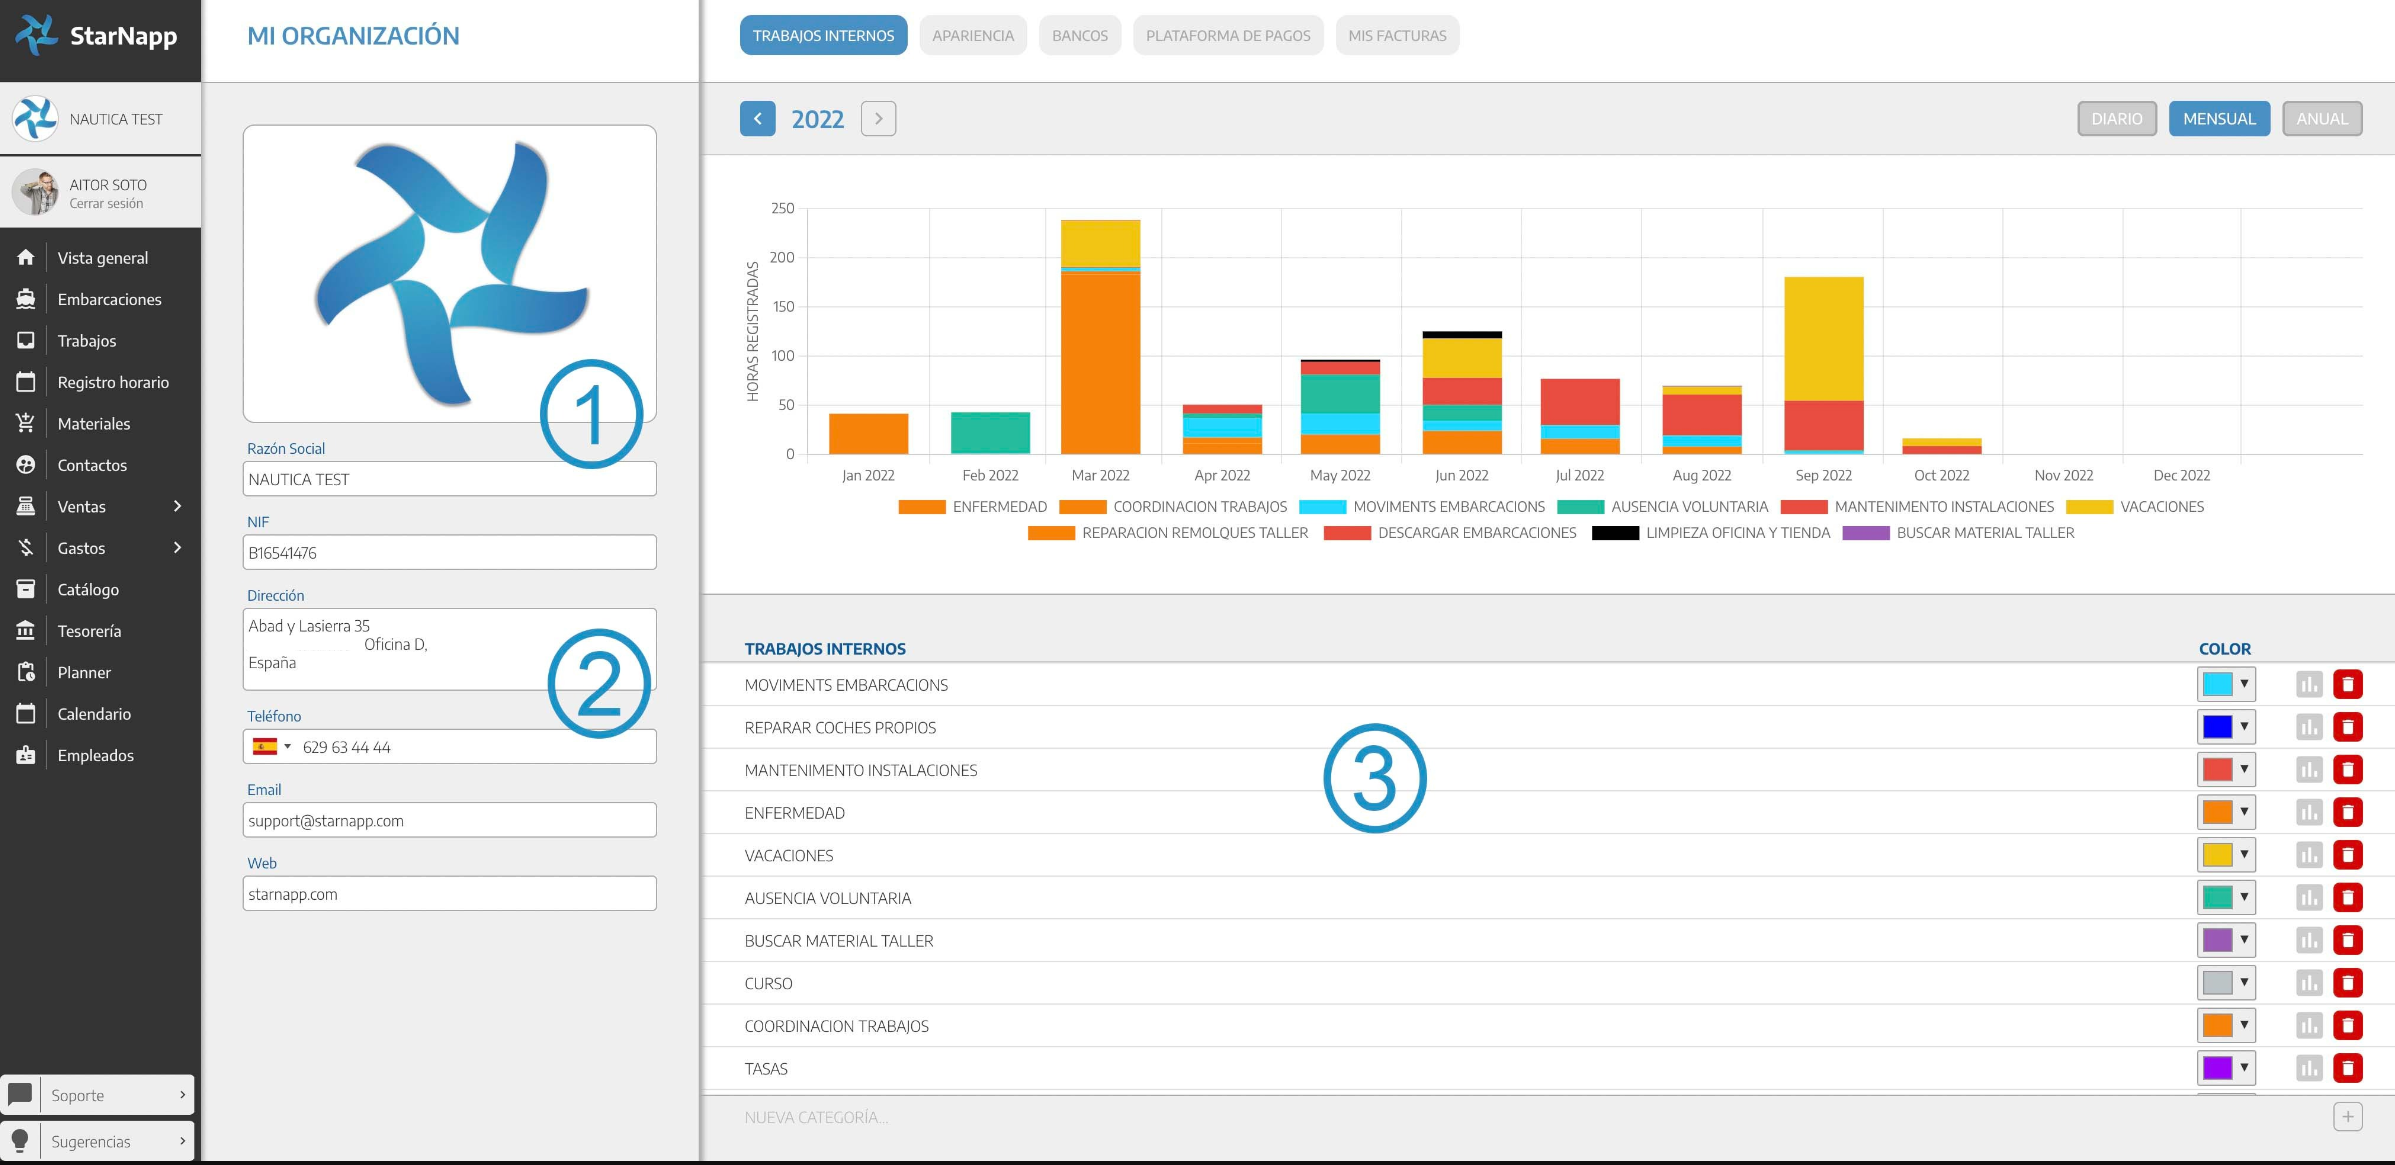Open the Planner clipboard icon
Image resolution: width=2395 pixels, height=1165 pixels.
(x=26, y=672)
